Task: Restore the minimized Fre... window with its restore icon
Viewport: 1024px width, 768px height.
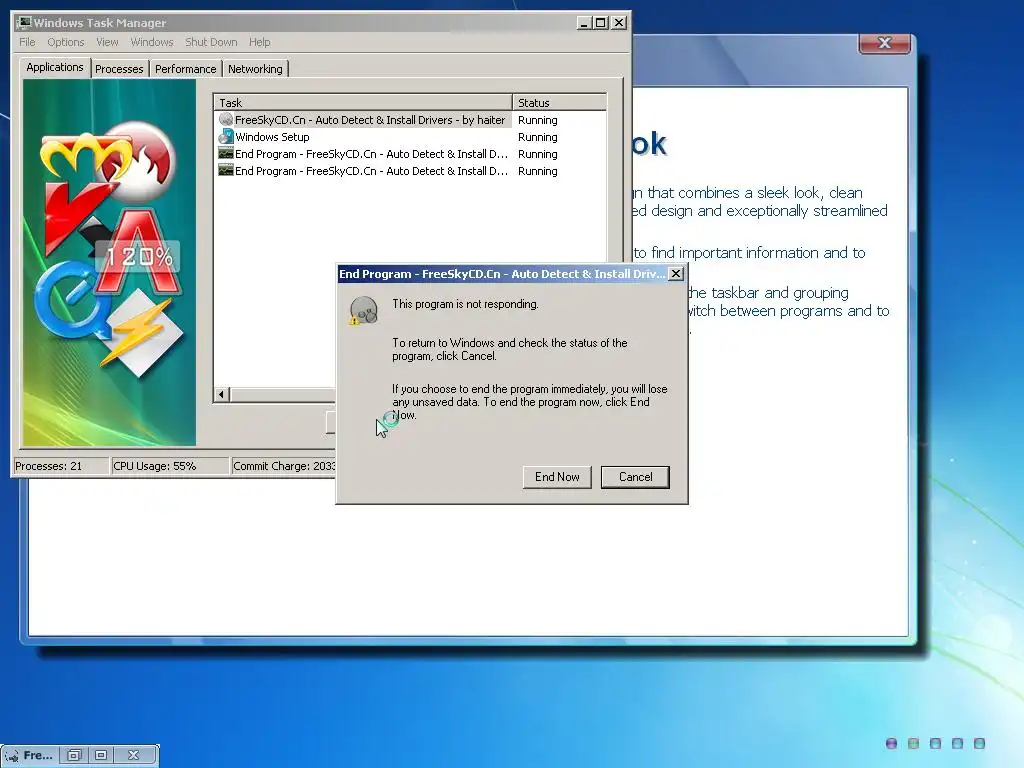Action: point(74,755)
